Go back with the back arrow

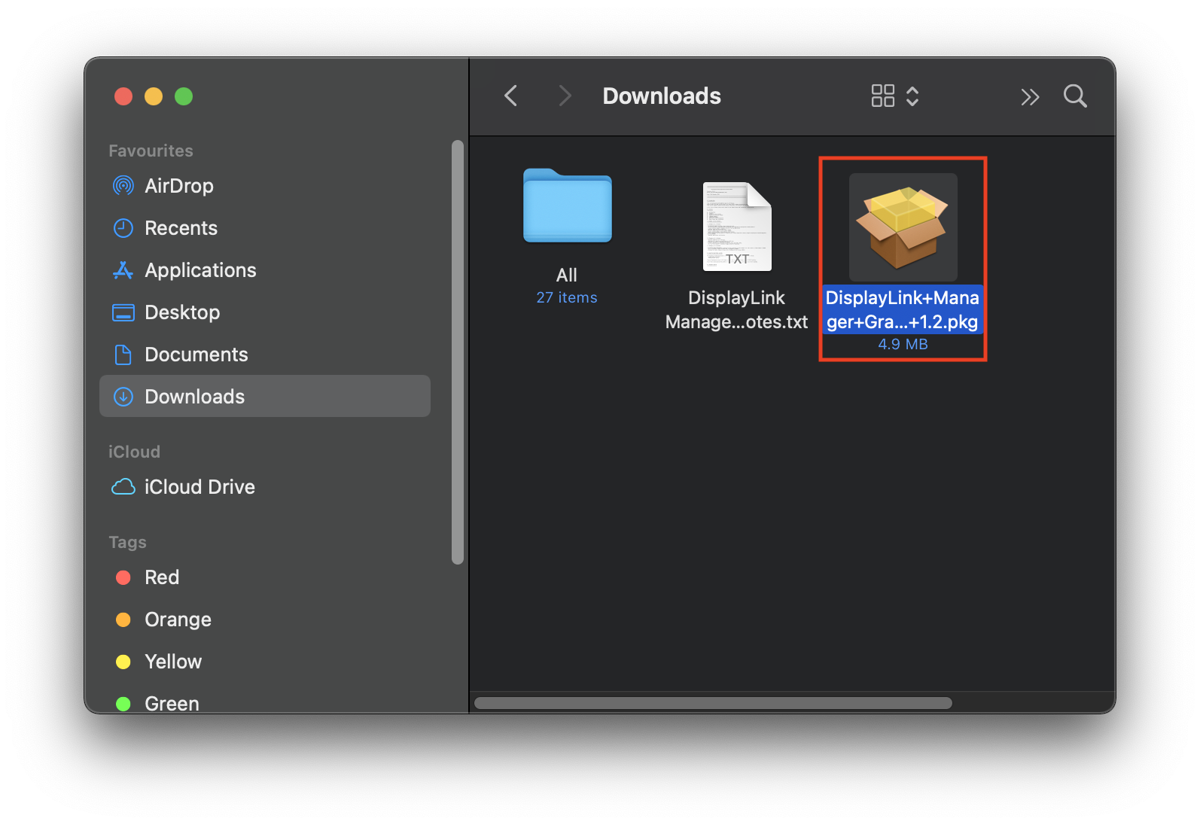coord(510,95)
